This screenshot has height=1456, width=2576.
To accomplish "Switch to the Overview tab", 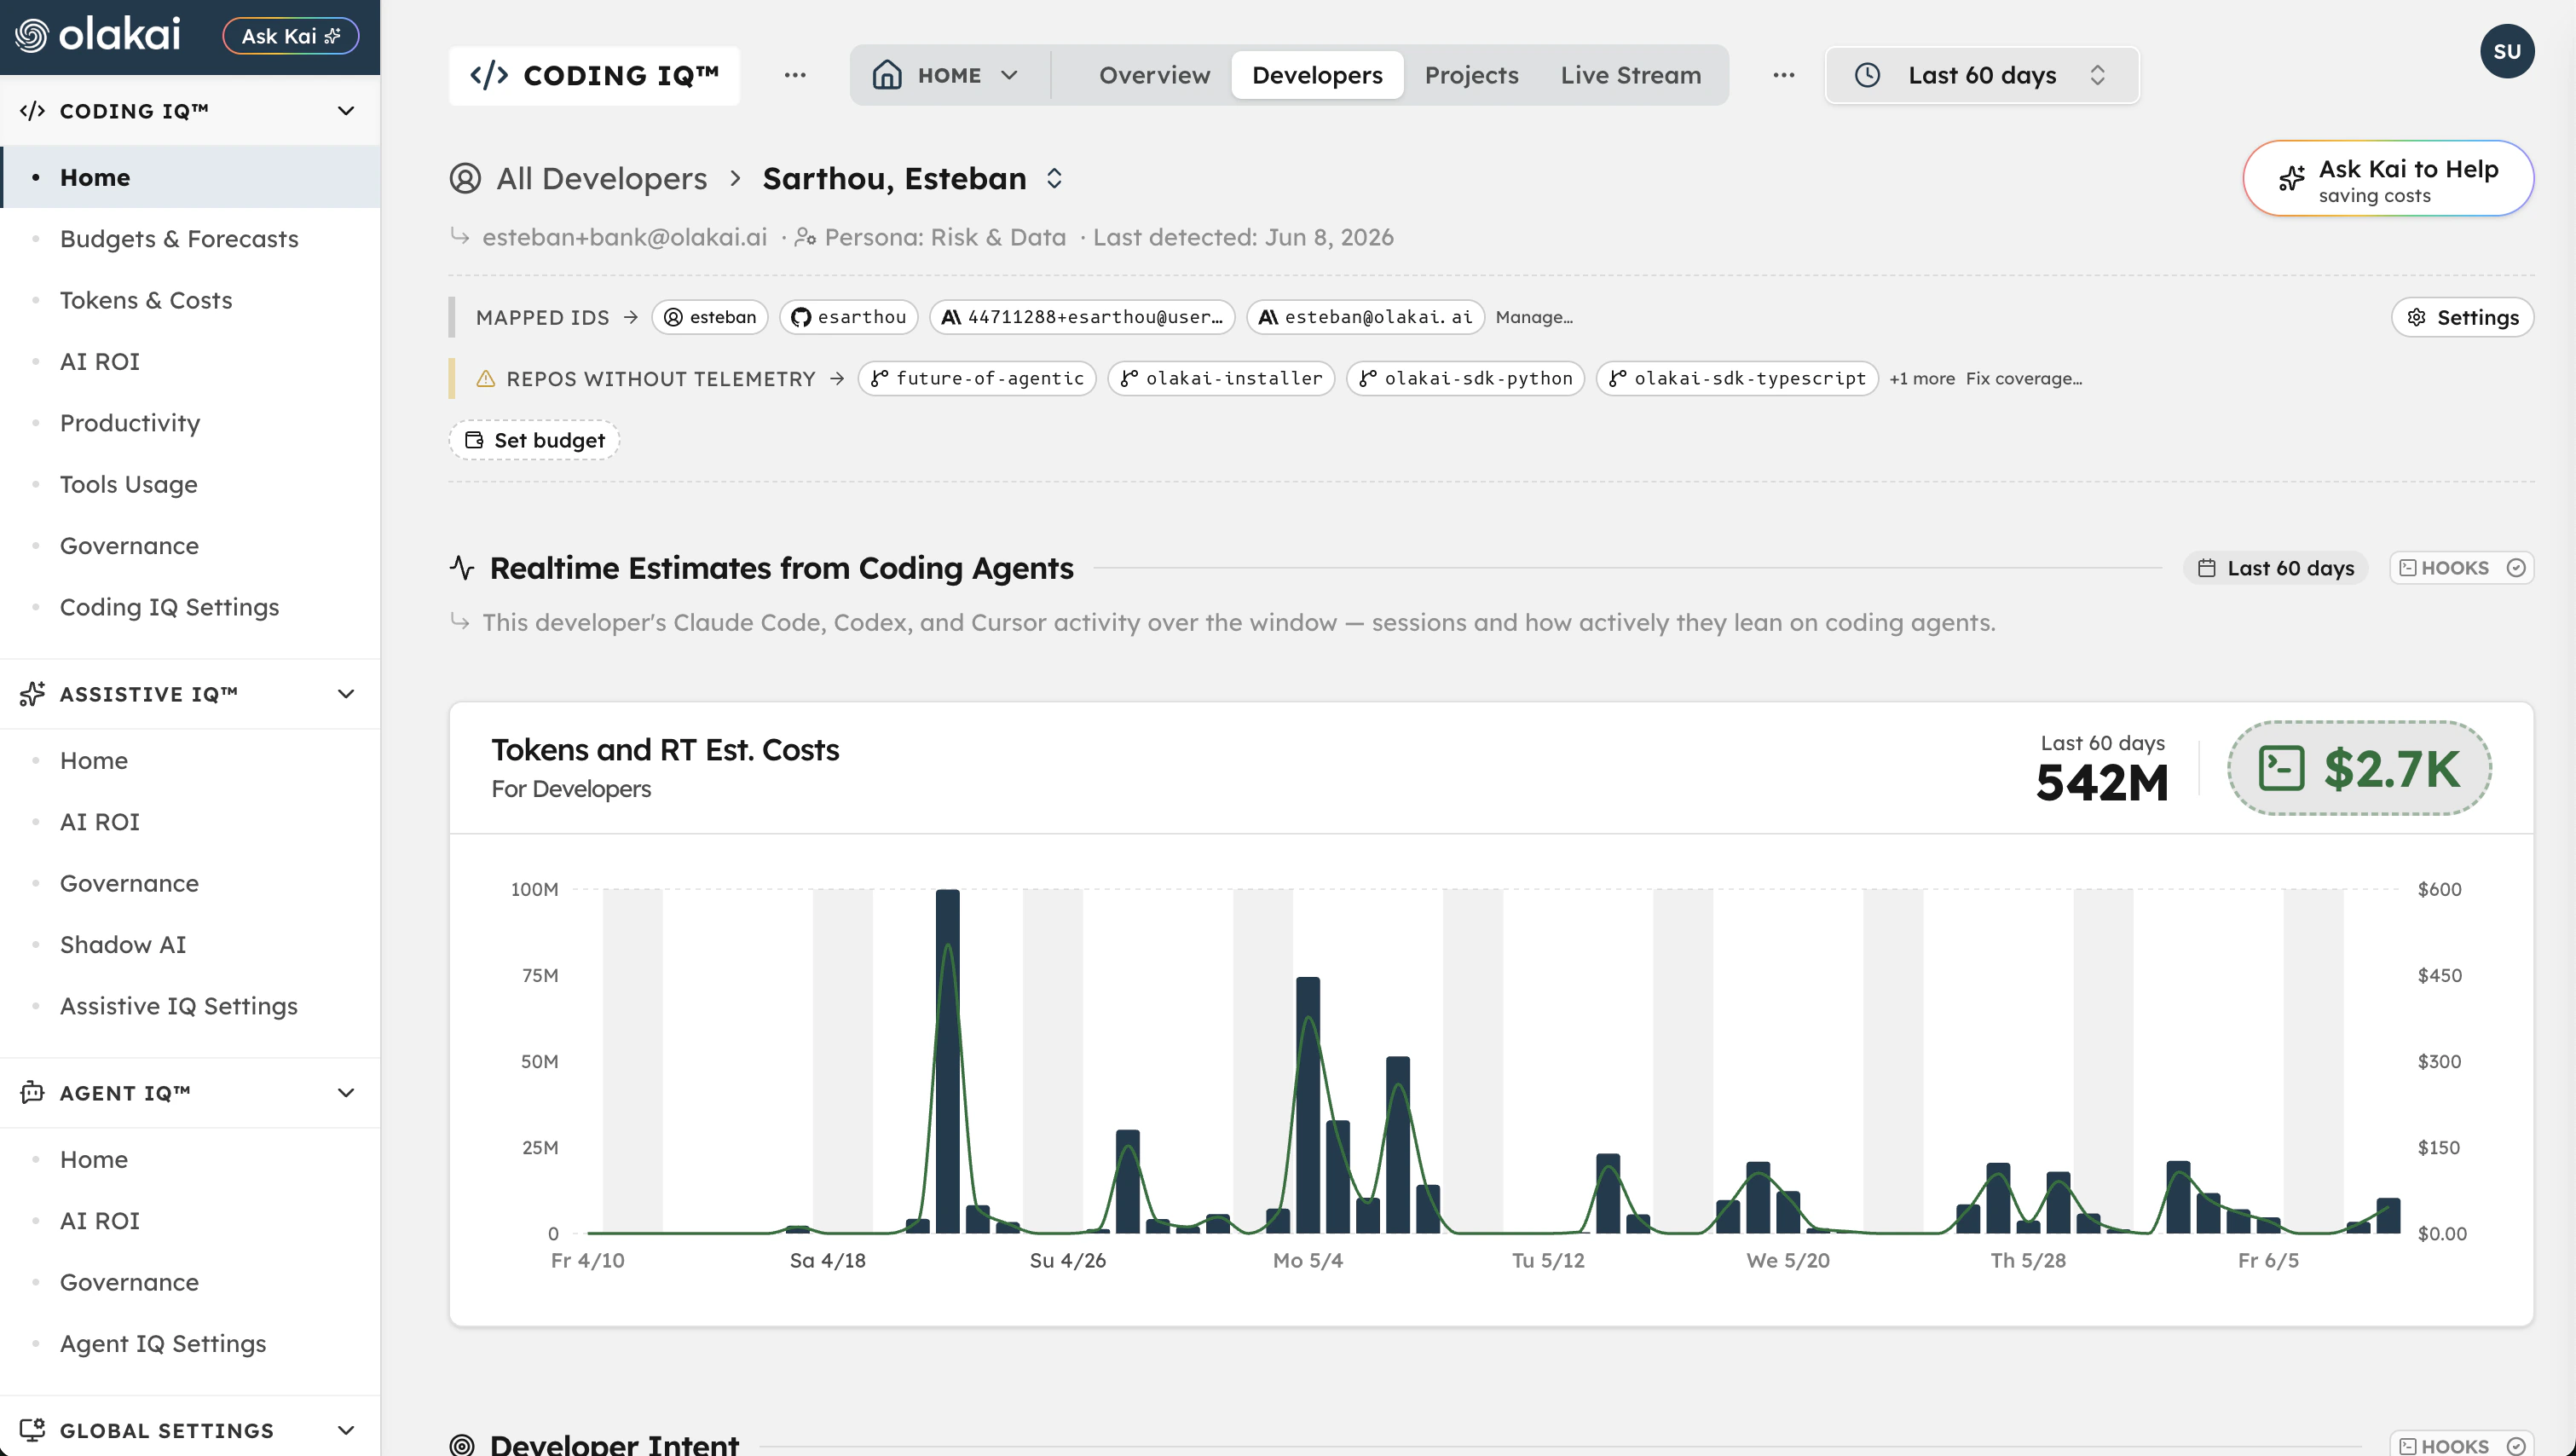I will click(x=1154, y=75).
